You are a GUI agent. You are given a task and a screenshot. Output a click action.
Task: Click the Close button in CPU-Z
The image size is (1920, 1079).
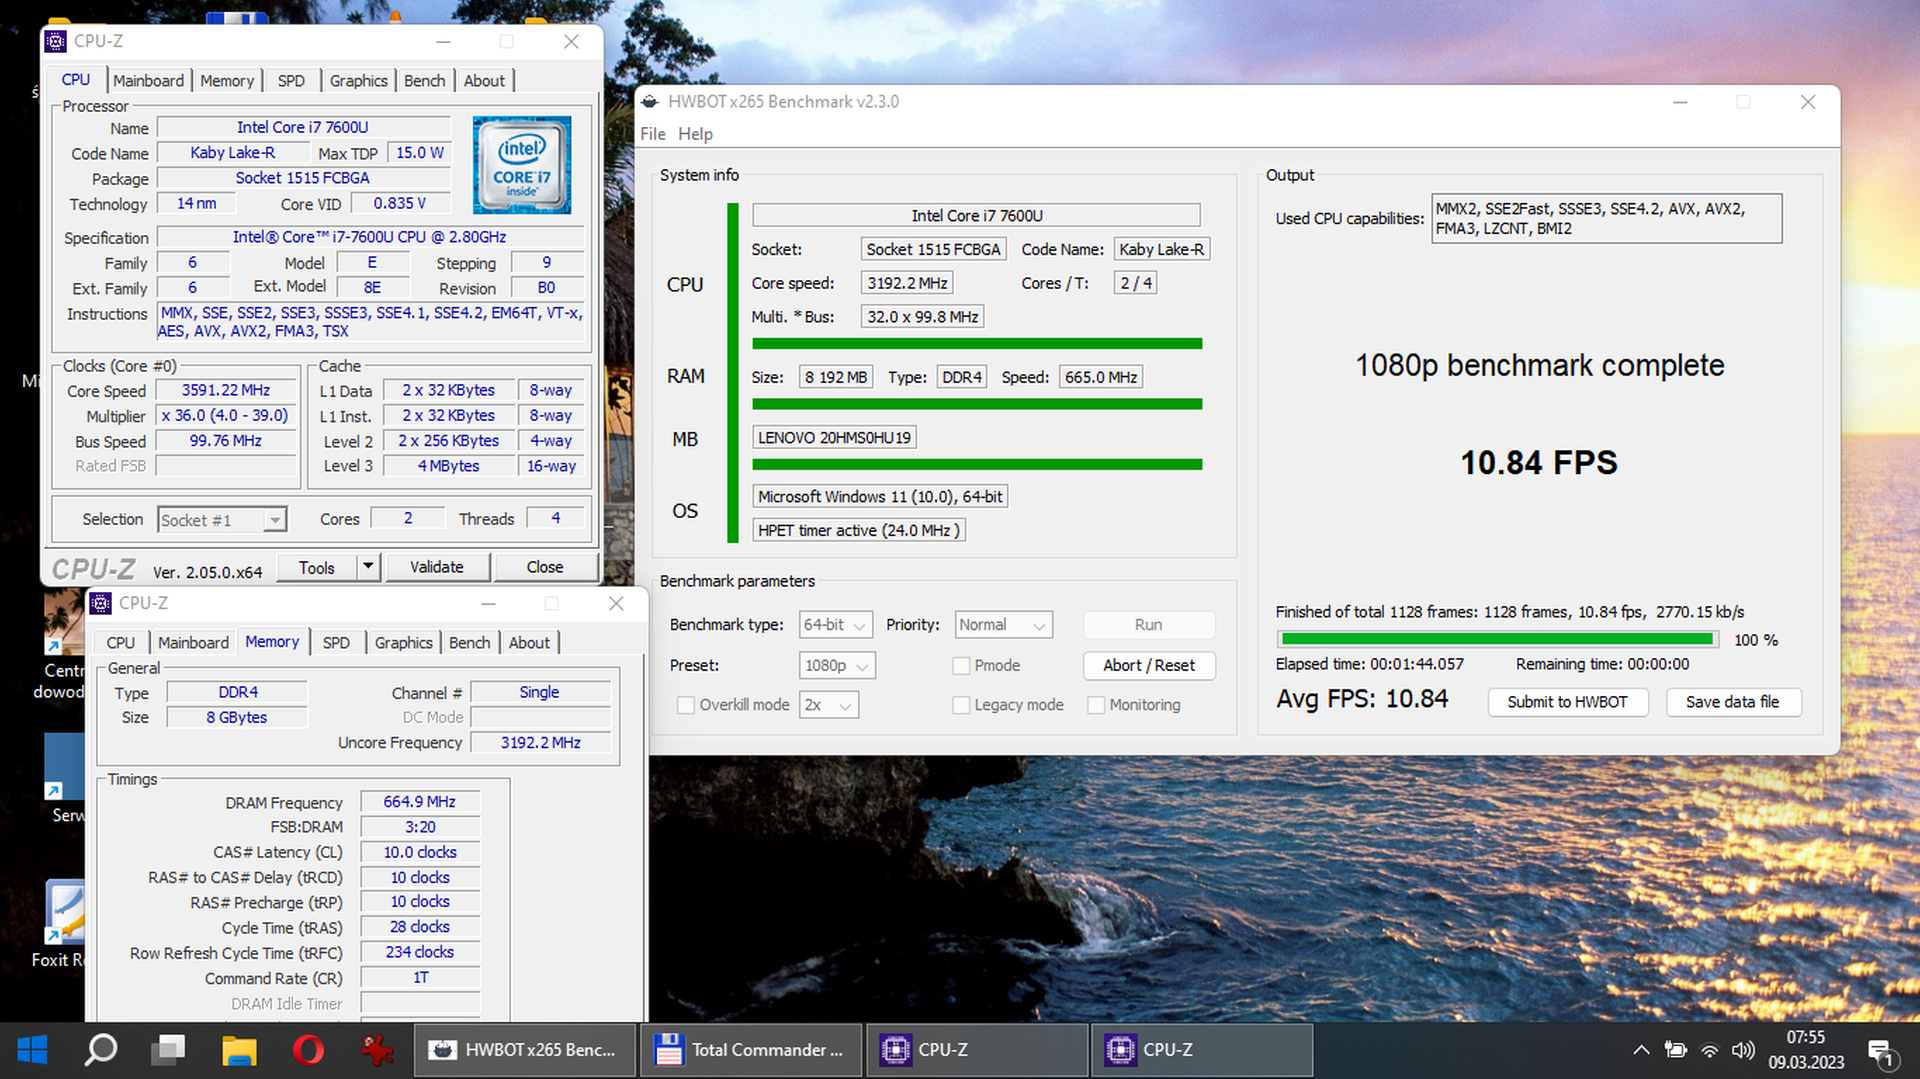click(x=545, y=567)
